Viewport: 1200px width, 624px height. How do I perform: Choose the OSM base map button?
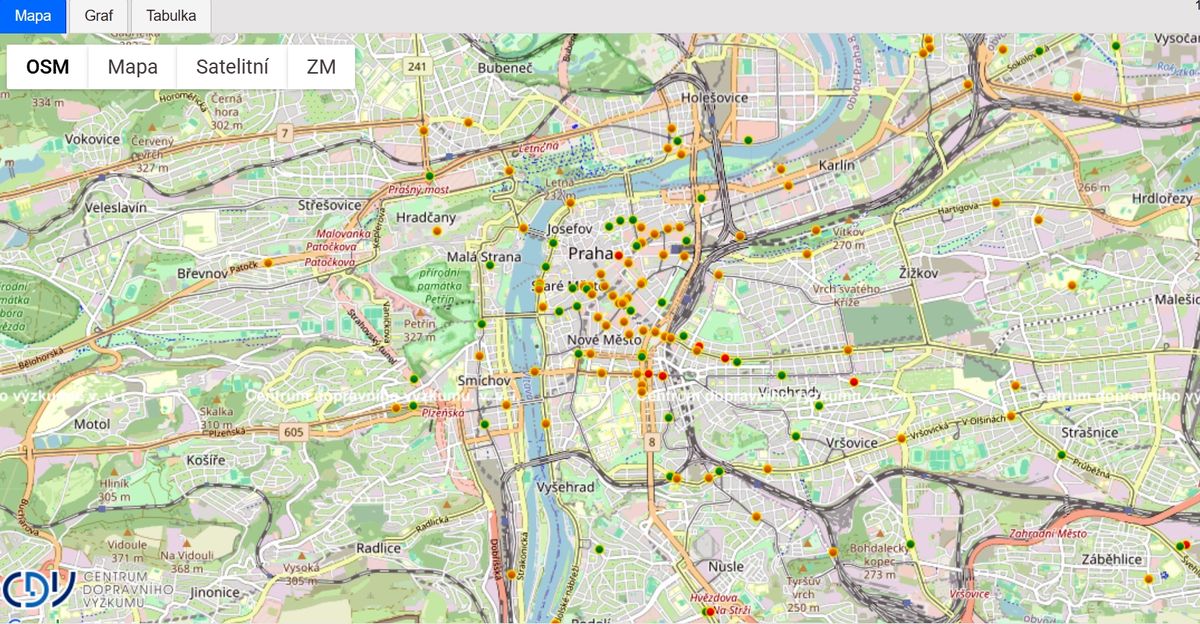click(x=47, y=67)
